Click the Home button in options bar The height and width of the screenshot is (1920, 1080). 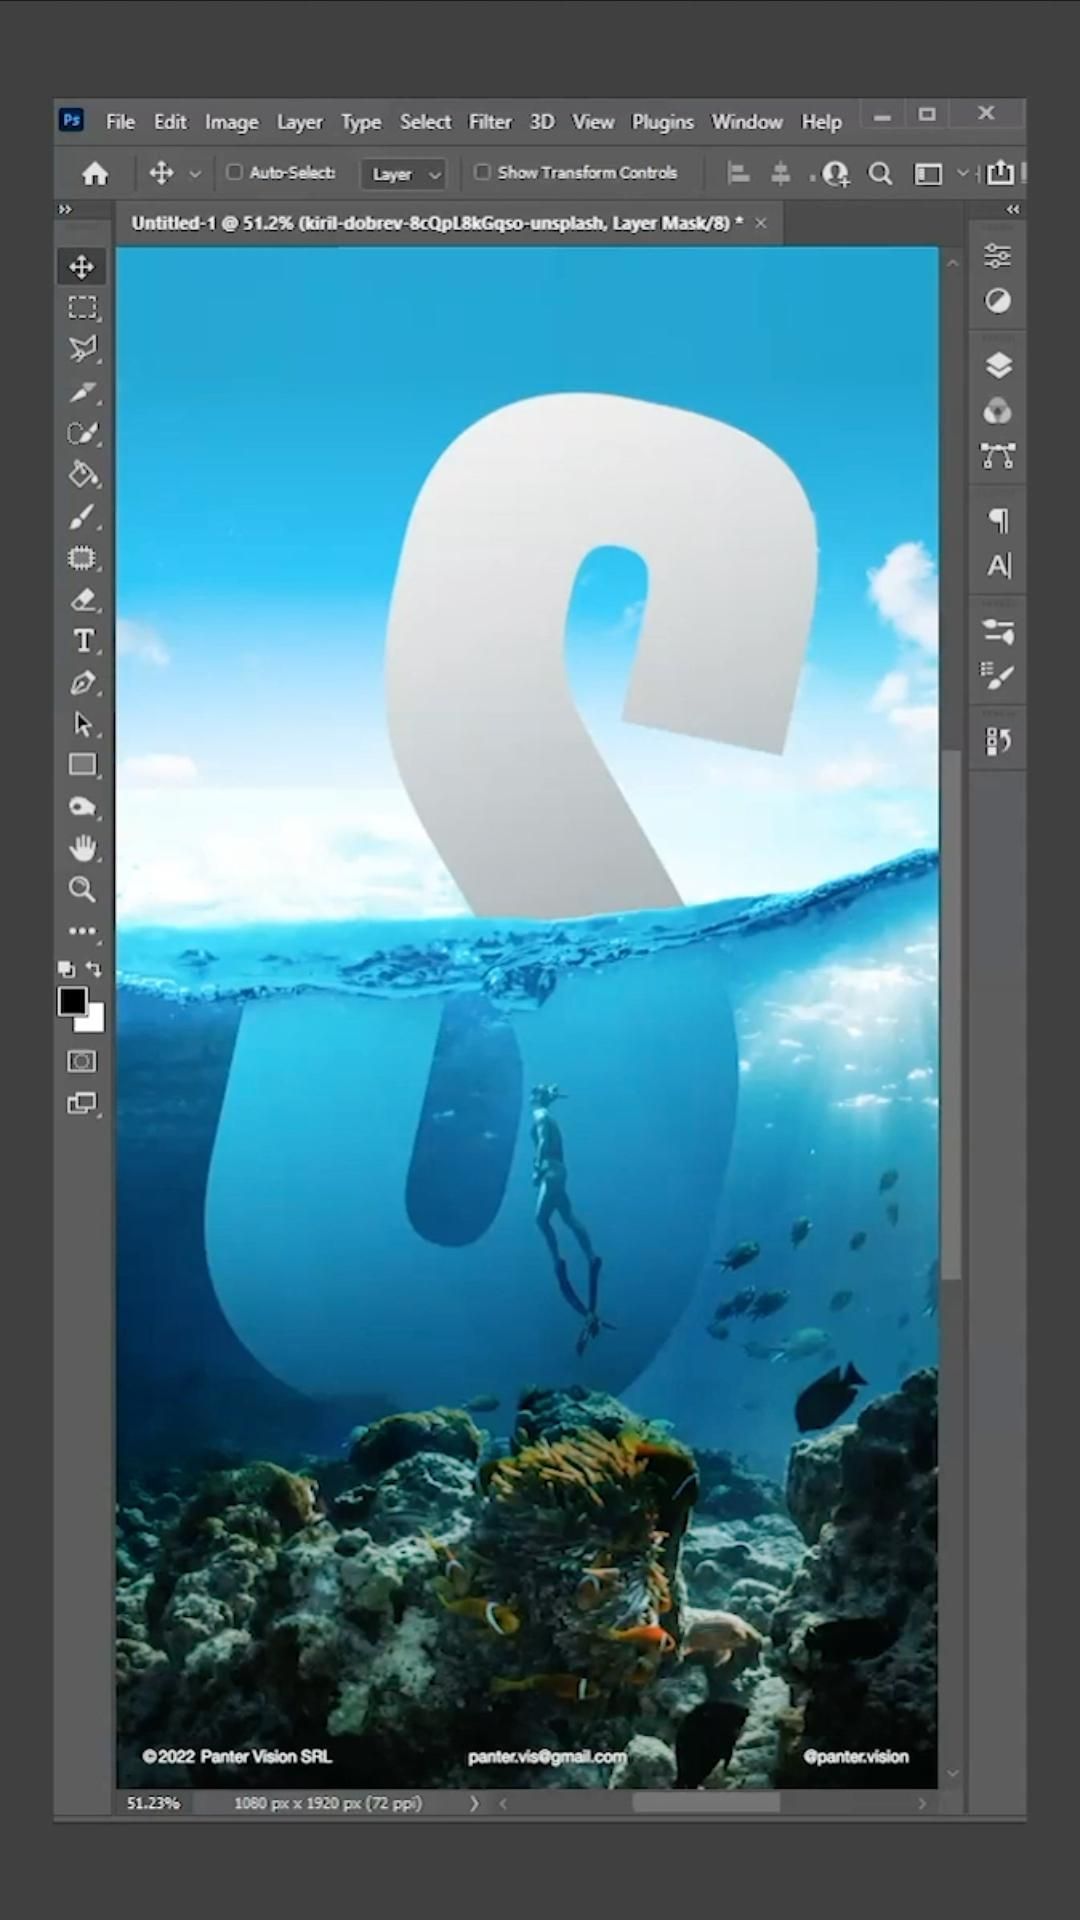[x=95, y=174]
